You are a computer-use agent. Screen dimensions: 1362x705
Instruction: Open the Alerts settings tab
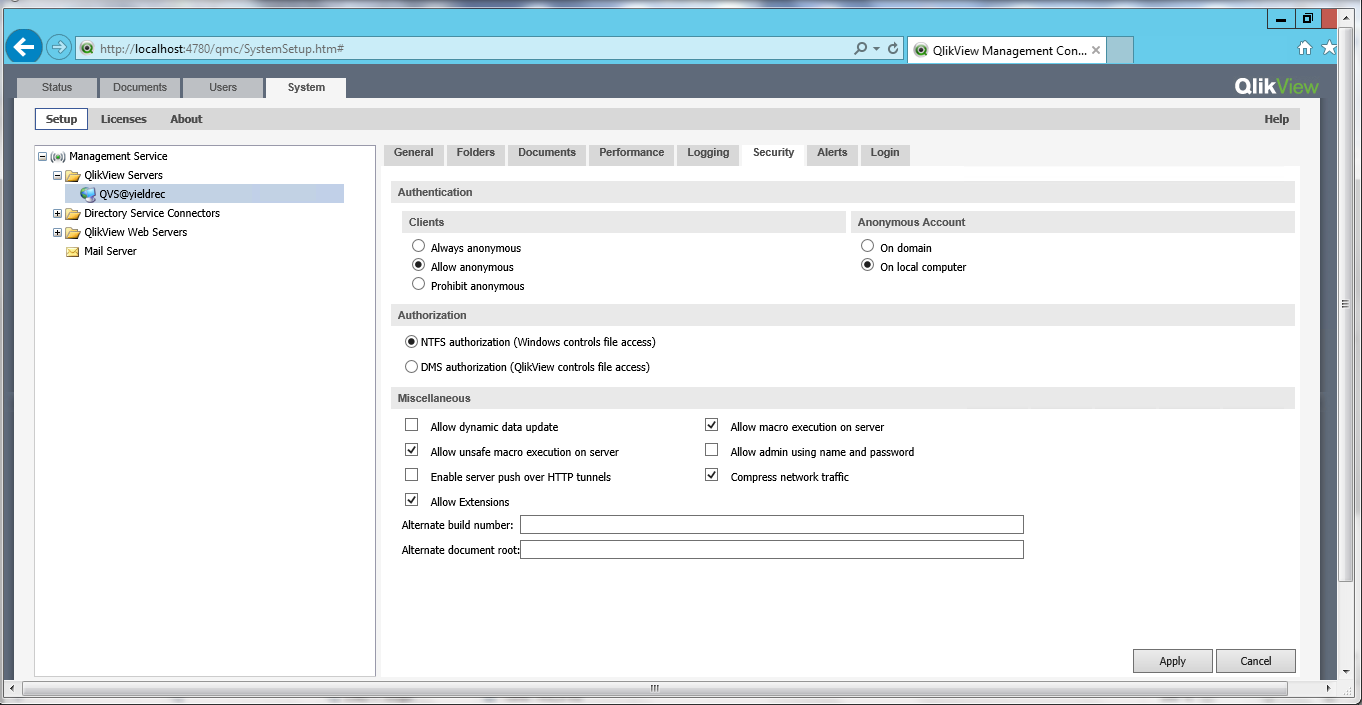[x=832, y=153]
